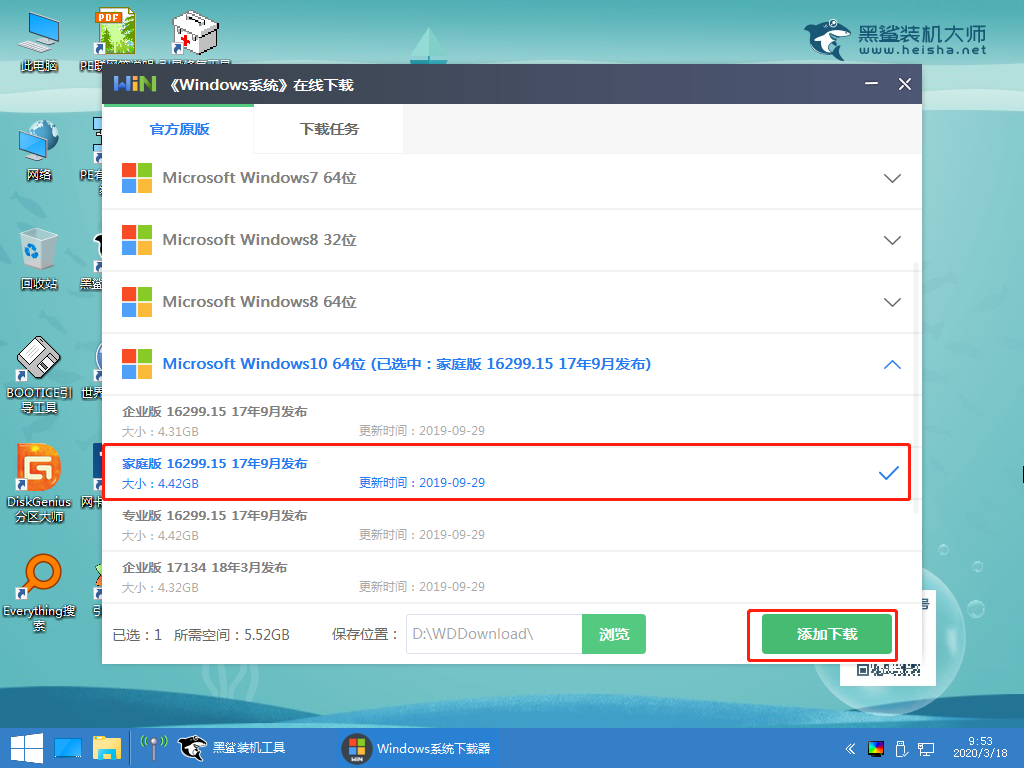The width and height of the screenshot is (1024, 768).
Task: Open File Explorer from taskbar
Action: point(106,748)
